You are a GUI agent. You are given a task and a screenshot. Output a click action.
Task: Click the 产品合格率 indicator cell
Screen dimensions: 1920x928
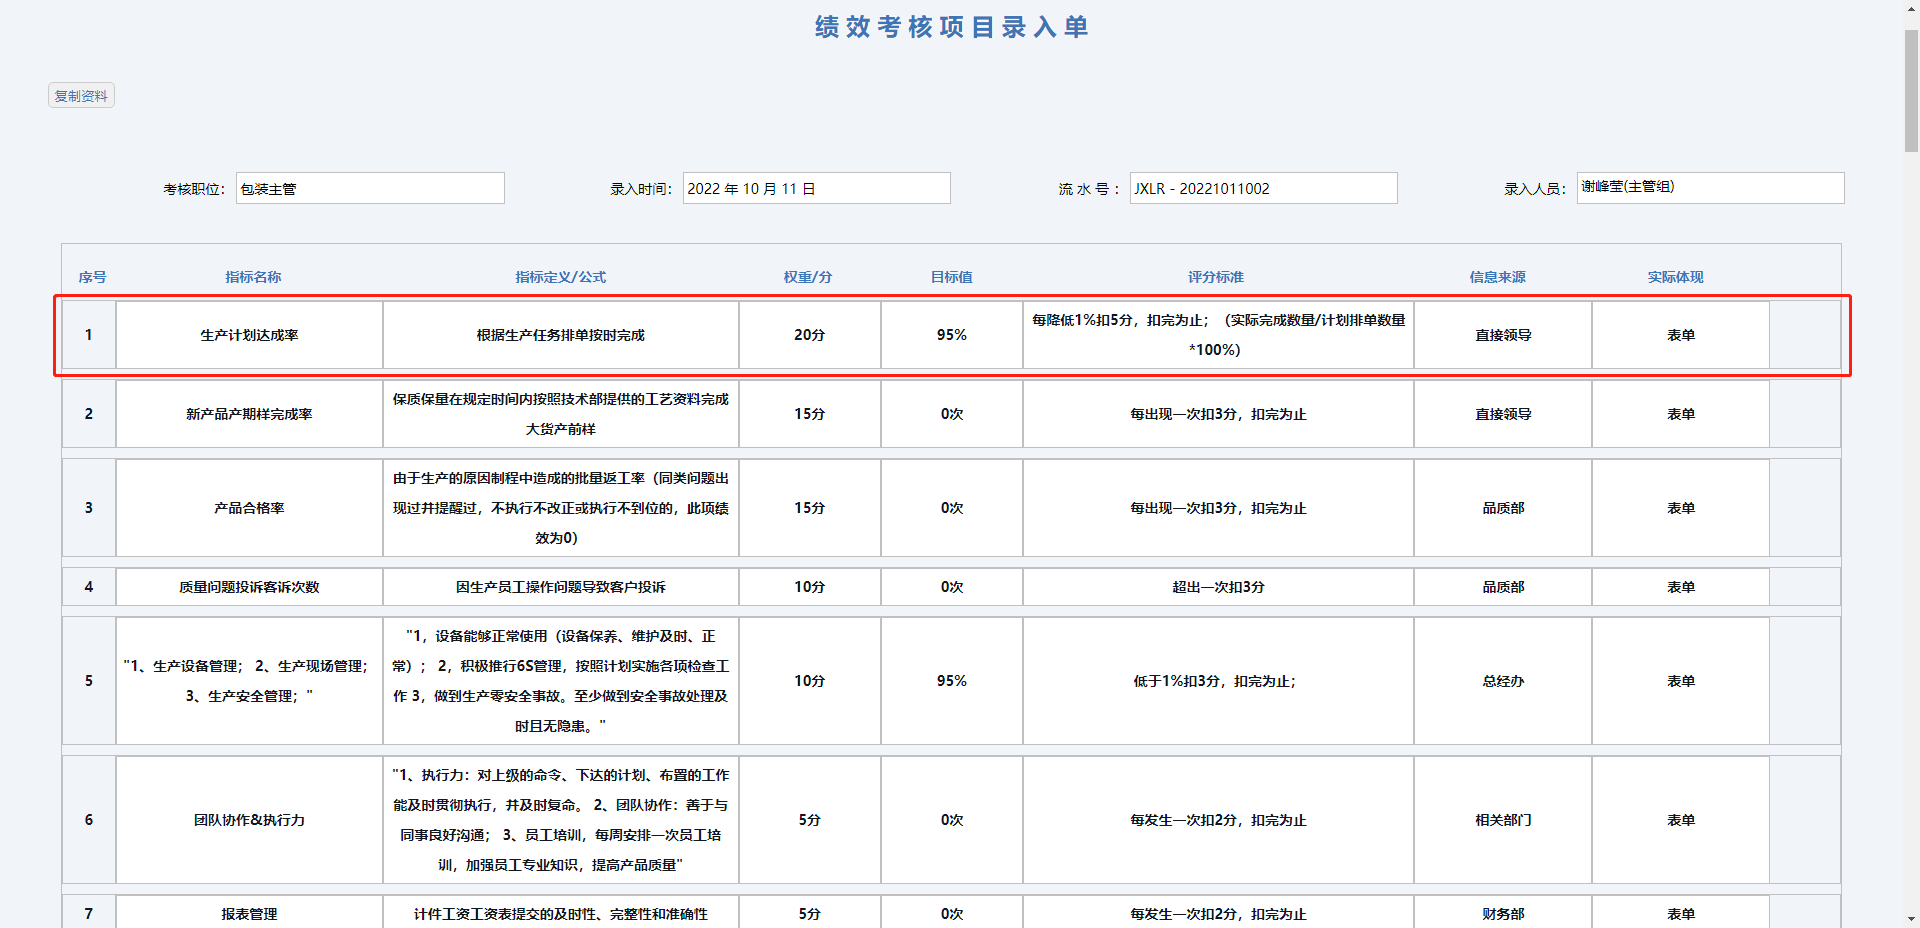coord(249,508)
